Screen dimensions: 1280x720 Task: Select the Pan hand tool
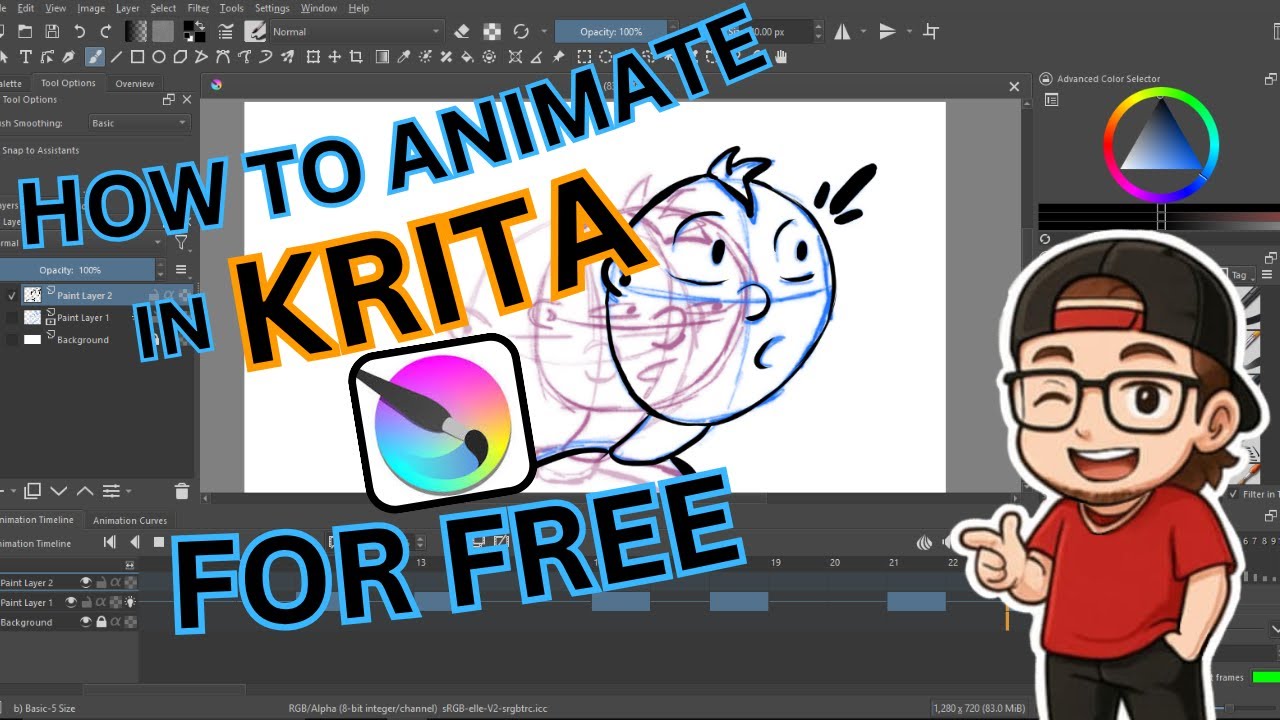[781, 57]
